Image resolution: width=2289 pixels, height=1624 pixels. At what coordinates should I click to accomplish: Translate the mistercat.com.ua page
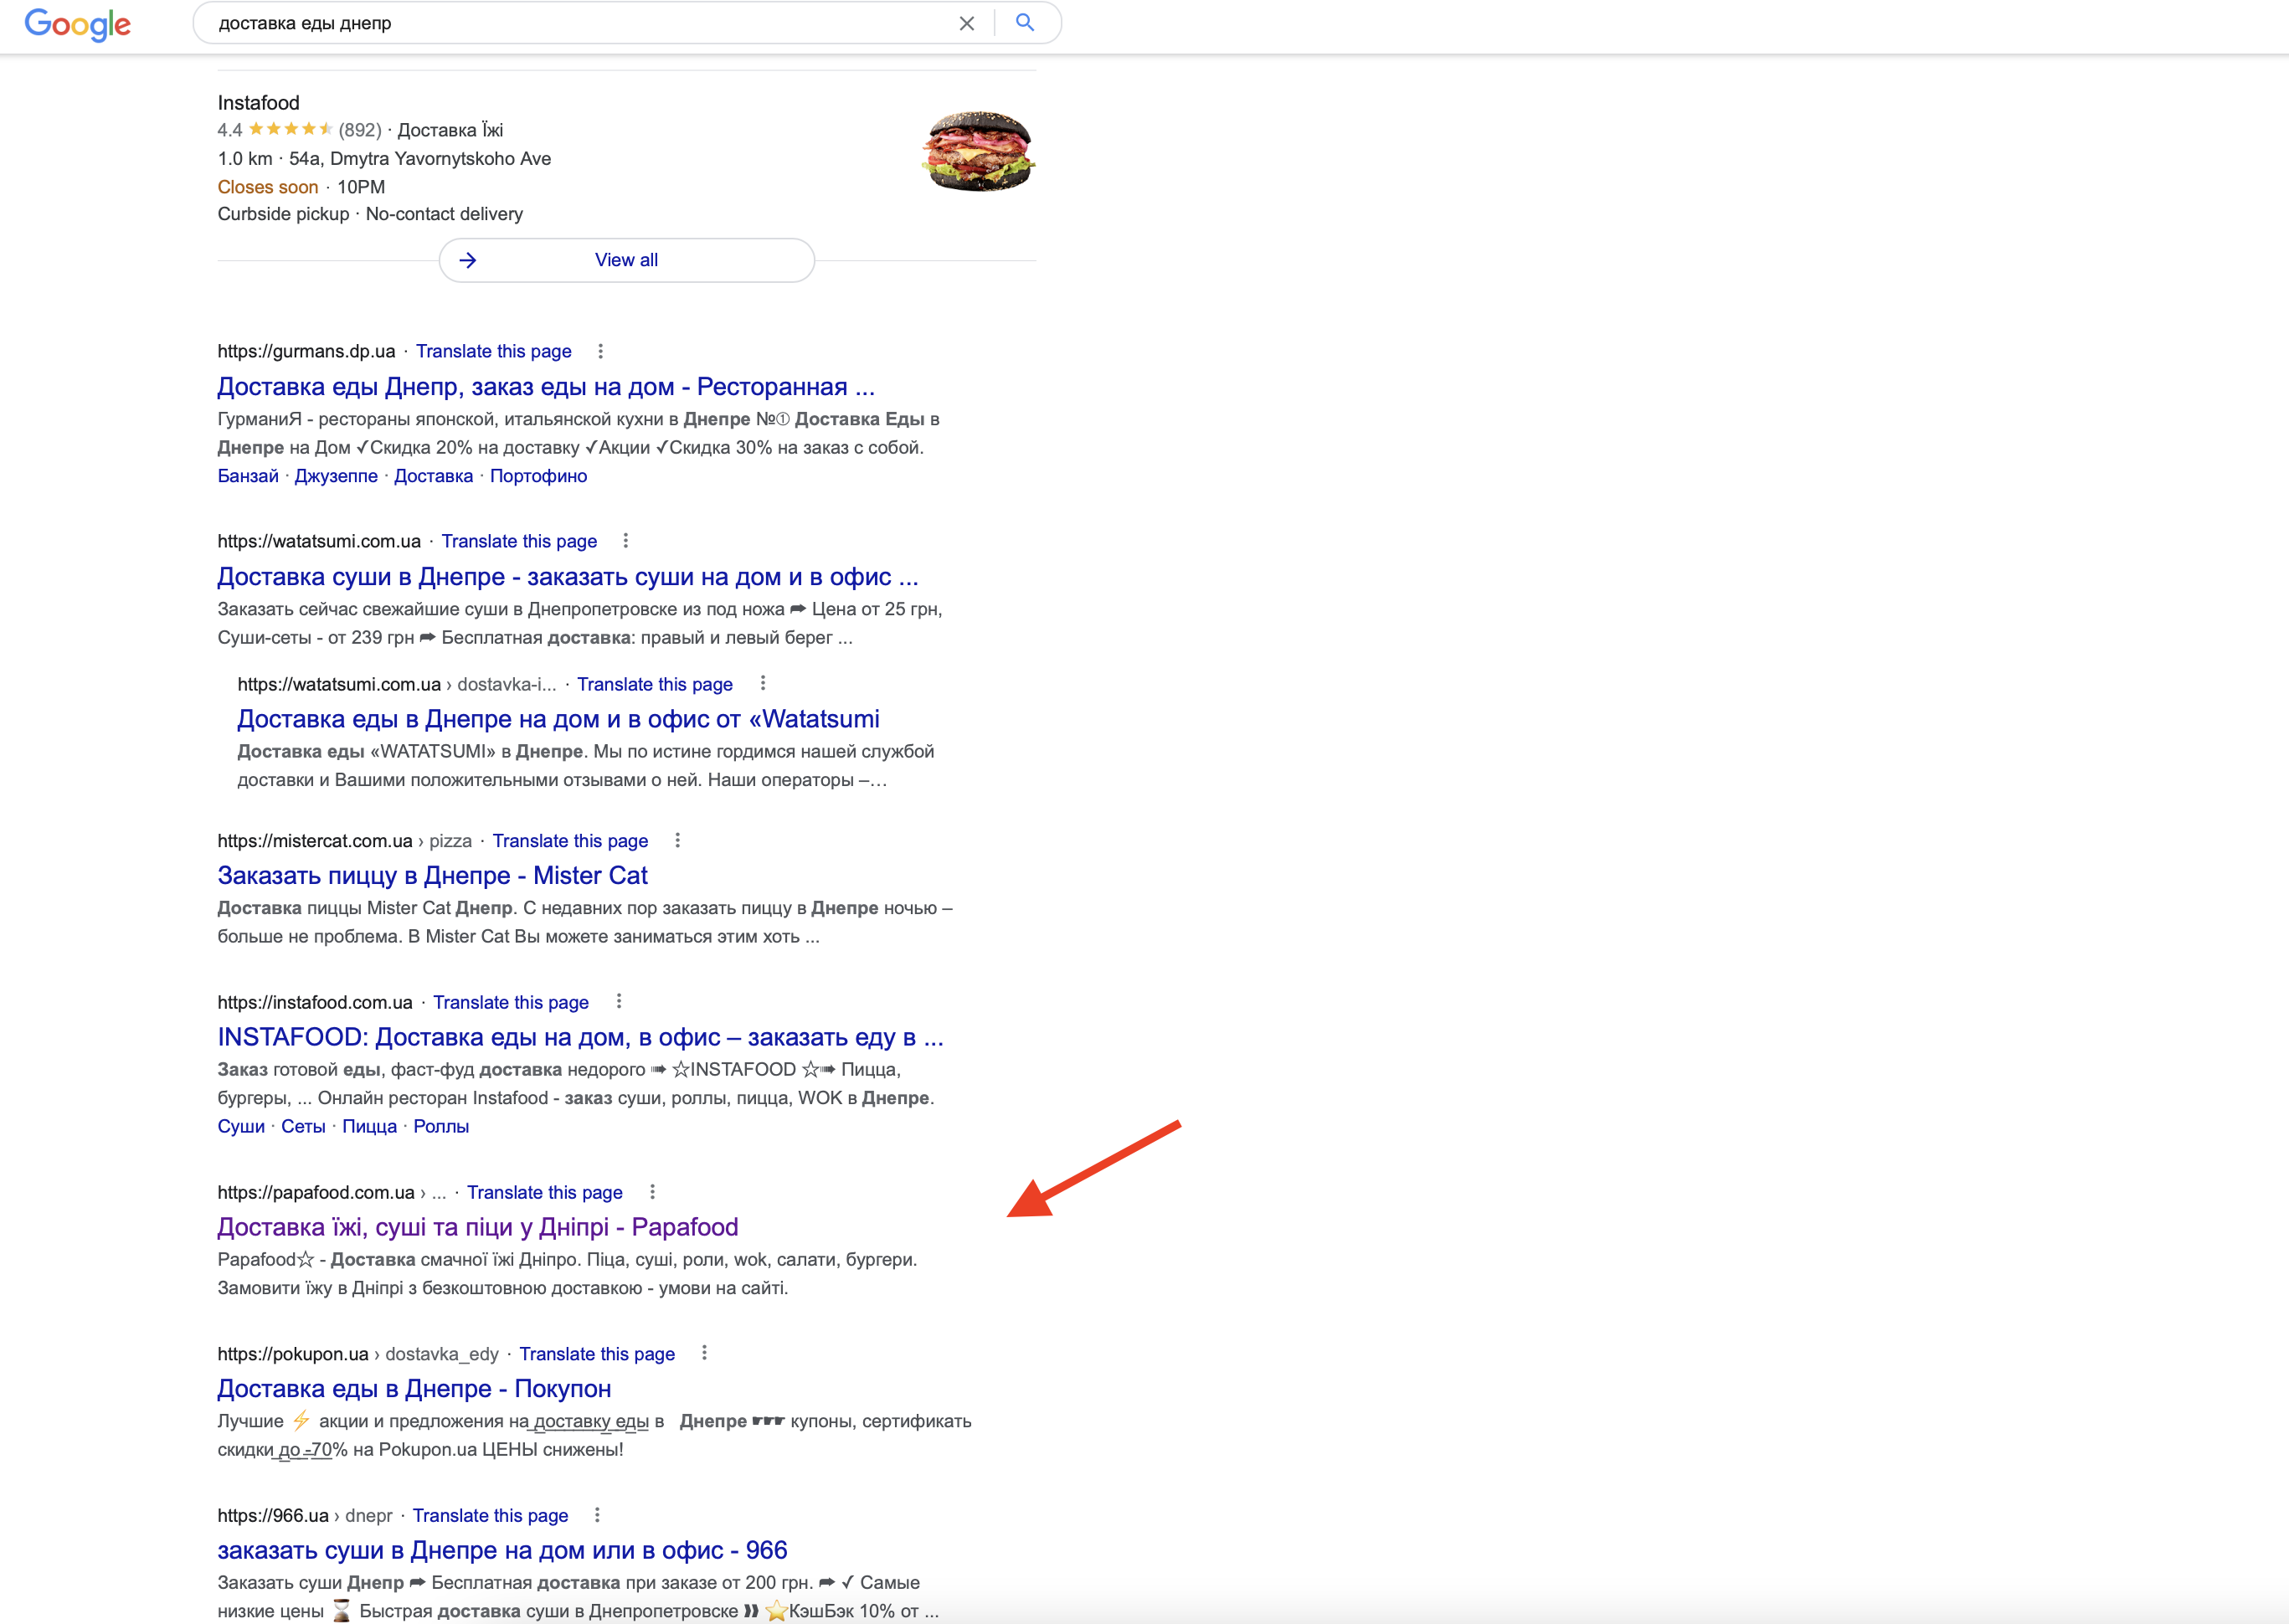pos(570,841)
